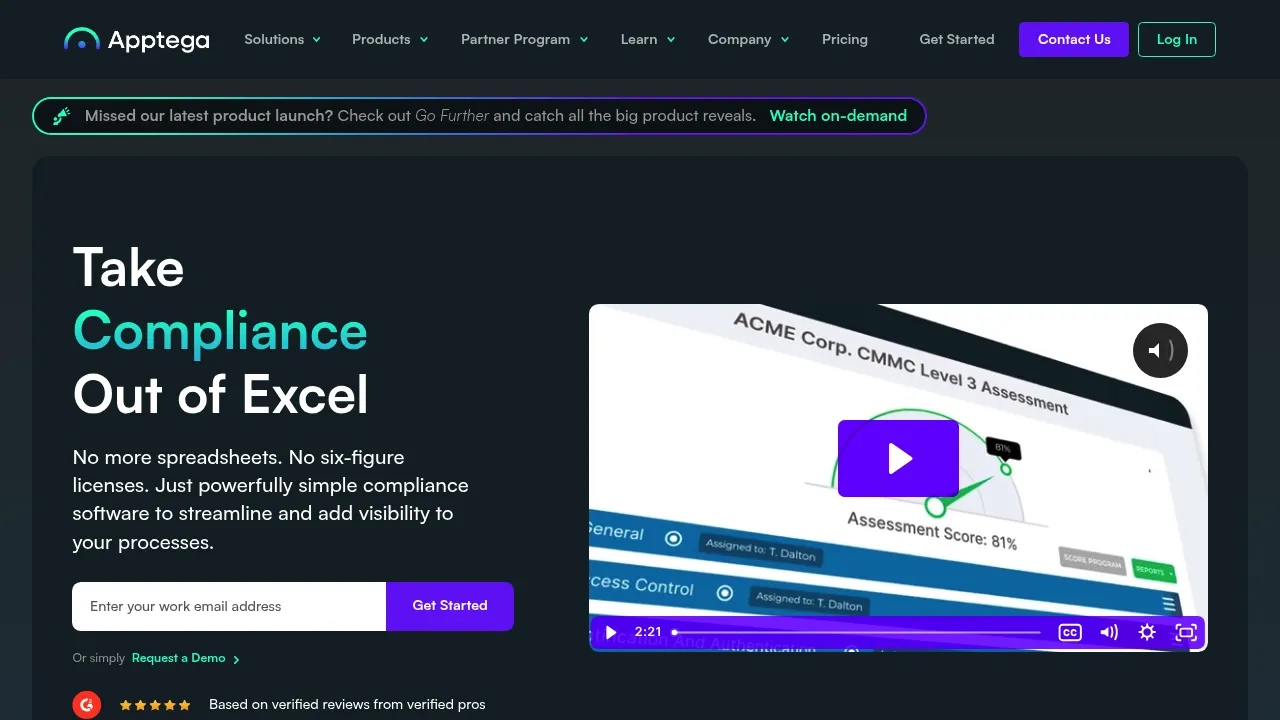Click the Watch on-demand link
1280x720 pixels.
pyautogui.click(x=838, y=116)
